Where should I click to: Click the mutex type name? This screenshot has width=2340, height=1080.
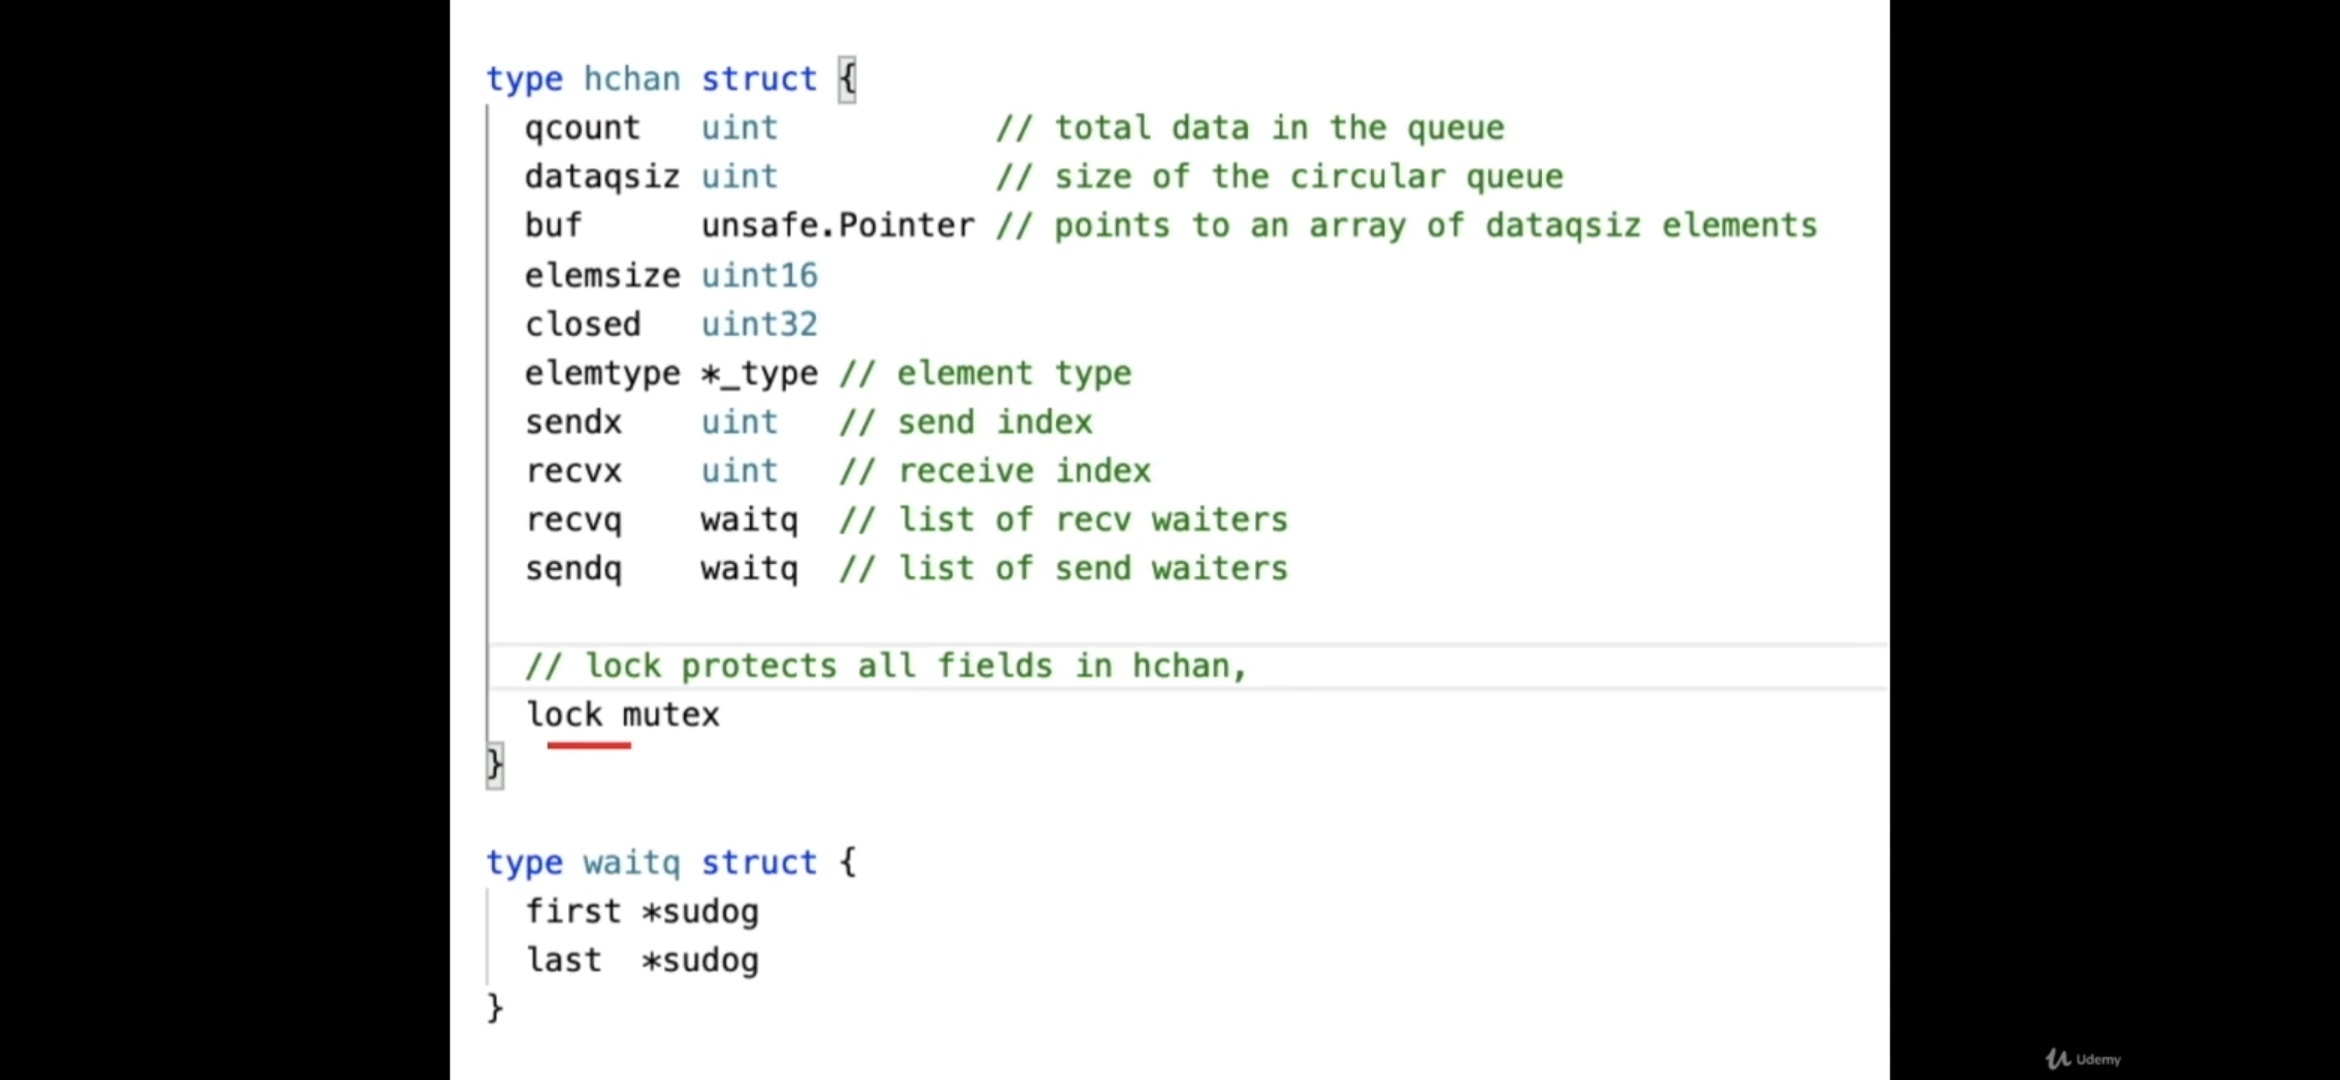pyautogui.click(x=670, y=715)
